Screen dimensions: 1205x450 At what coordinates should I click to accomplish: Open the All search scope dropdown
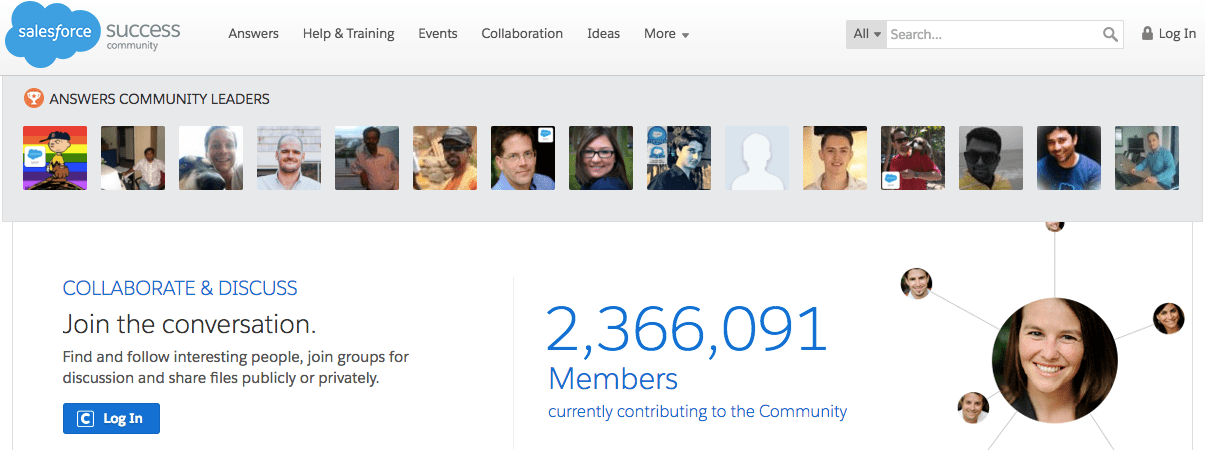867,34
